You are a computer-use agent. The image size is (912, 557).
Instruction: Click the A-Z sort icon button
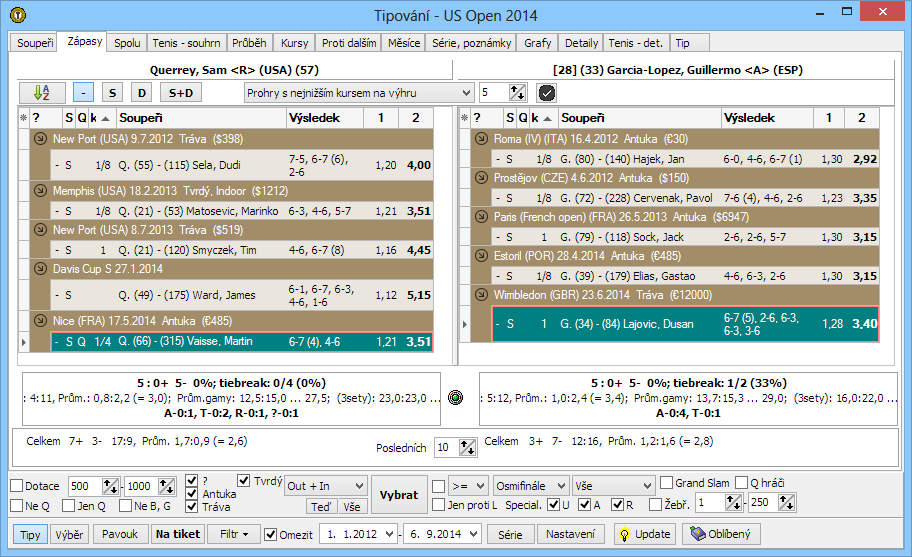point(42,92)
